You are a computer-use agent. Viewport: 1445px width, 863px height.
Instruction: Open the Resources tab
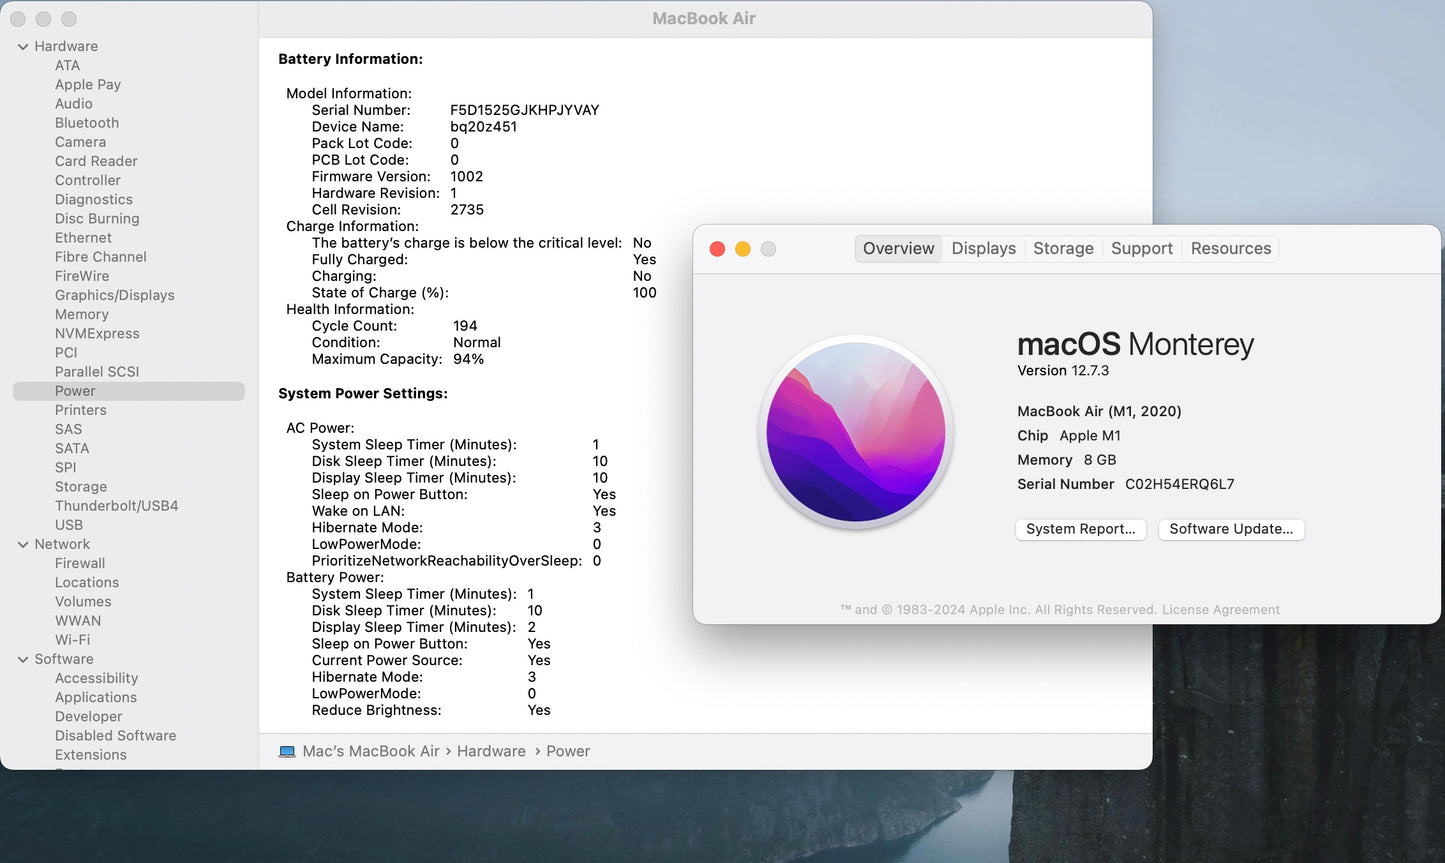click(x=1231, y=249)
